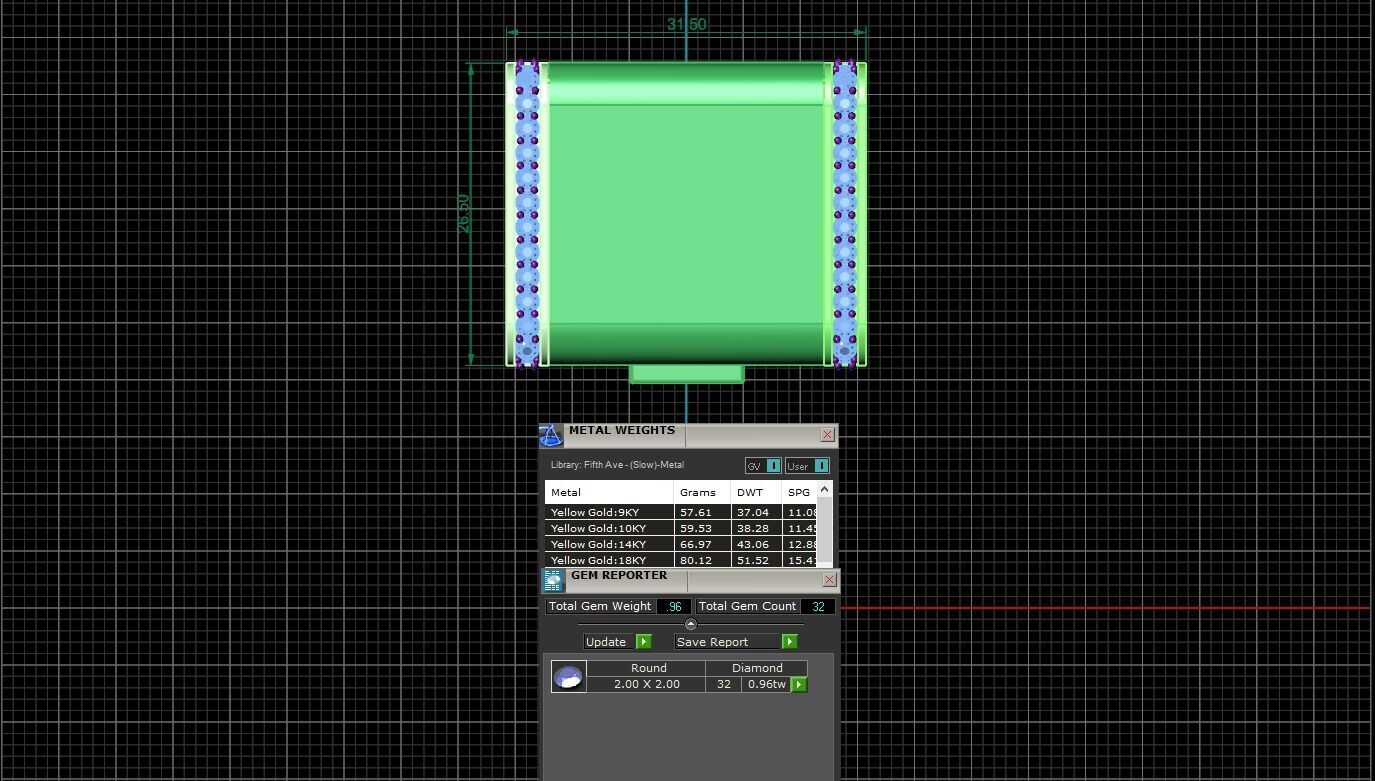The image size is (1375, 781).
Task: Click the DWT column header
Action: pyautogui.click(x=757, y=492)
